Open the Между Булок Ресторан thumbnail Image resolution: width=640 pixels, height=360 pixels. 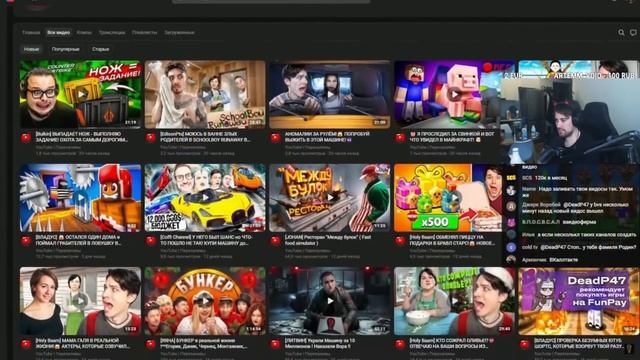click(x=330, y=198)
